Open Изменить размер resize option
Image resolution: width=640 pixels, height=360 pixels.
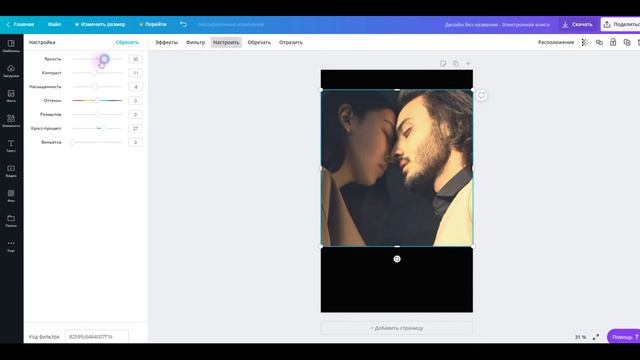(x=100, y=24)
